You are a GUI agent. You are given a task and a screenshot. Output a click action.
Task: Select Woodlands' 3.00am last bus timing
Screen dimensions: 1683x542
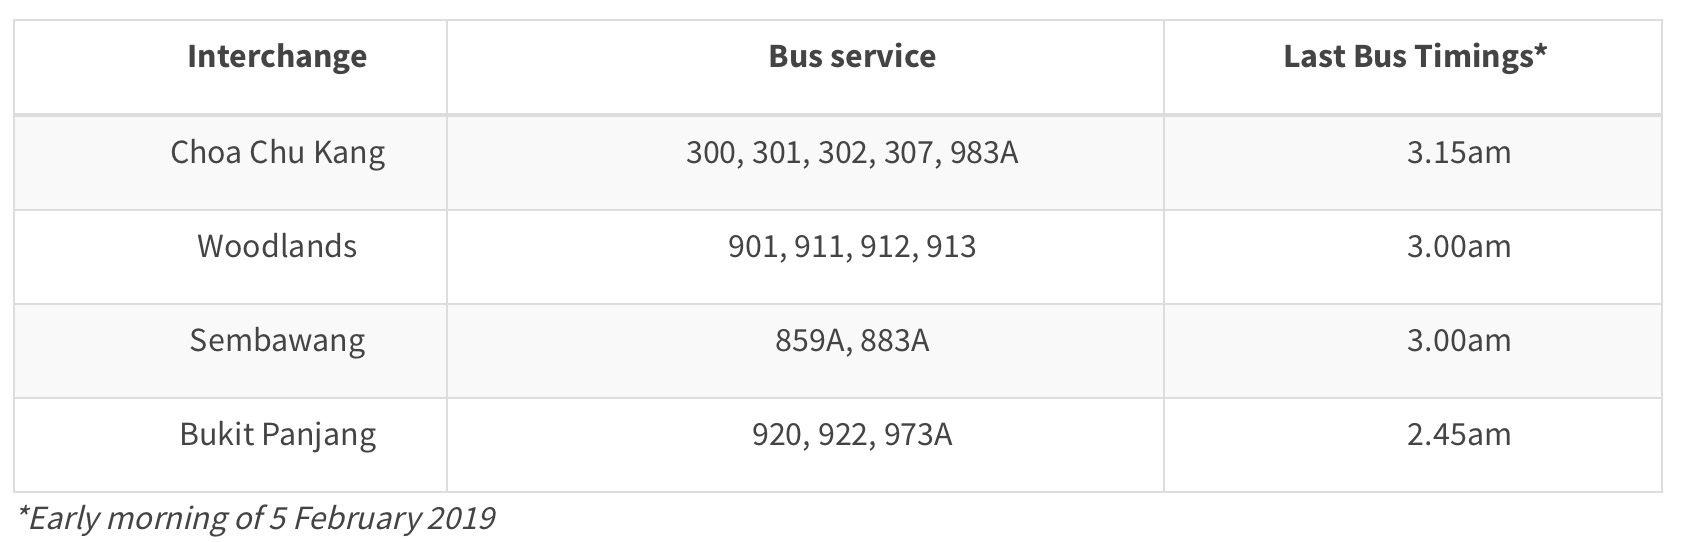(1458, 247)
